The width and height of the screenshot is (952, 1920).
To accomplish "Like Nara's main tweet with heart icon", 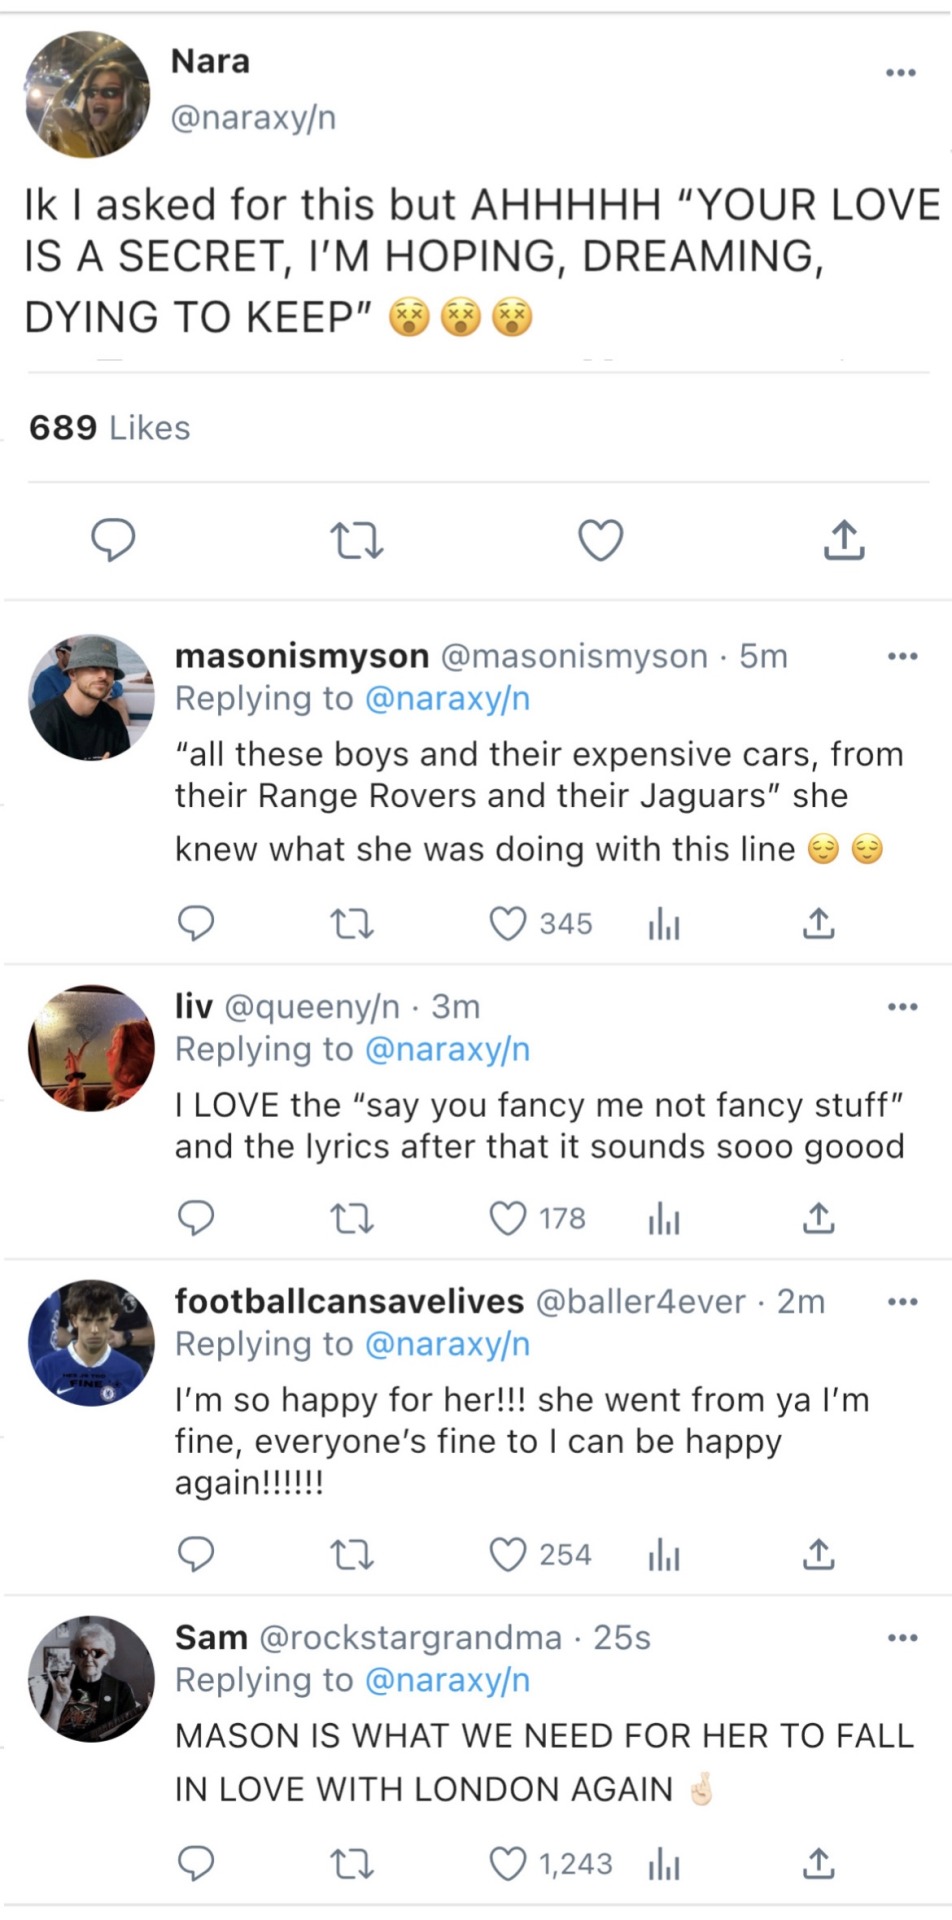I will click(x=601, y=541).
